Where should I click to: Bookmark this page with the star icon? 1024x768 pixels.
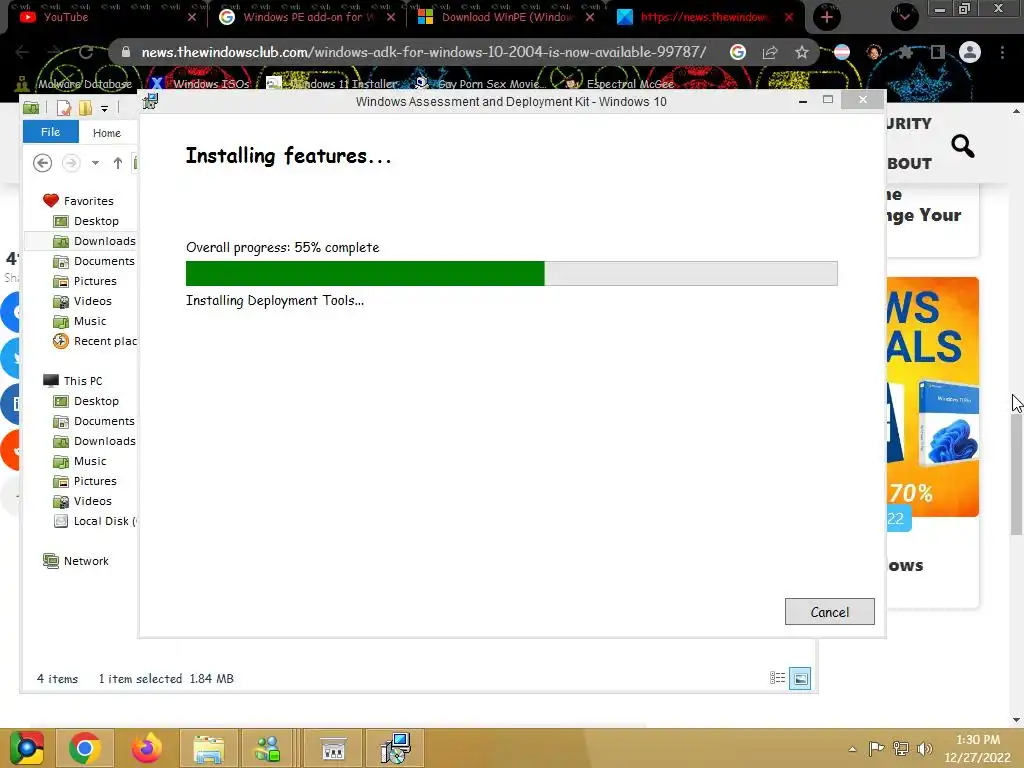click(802, 52)
